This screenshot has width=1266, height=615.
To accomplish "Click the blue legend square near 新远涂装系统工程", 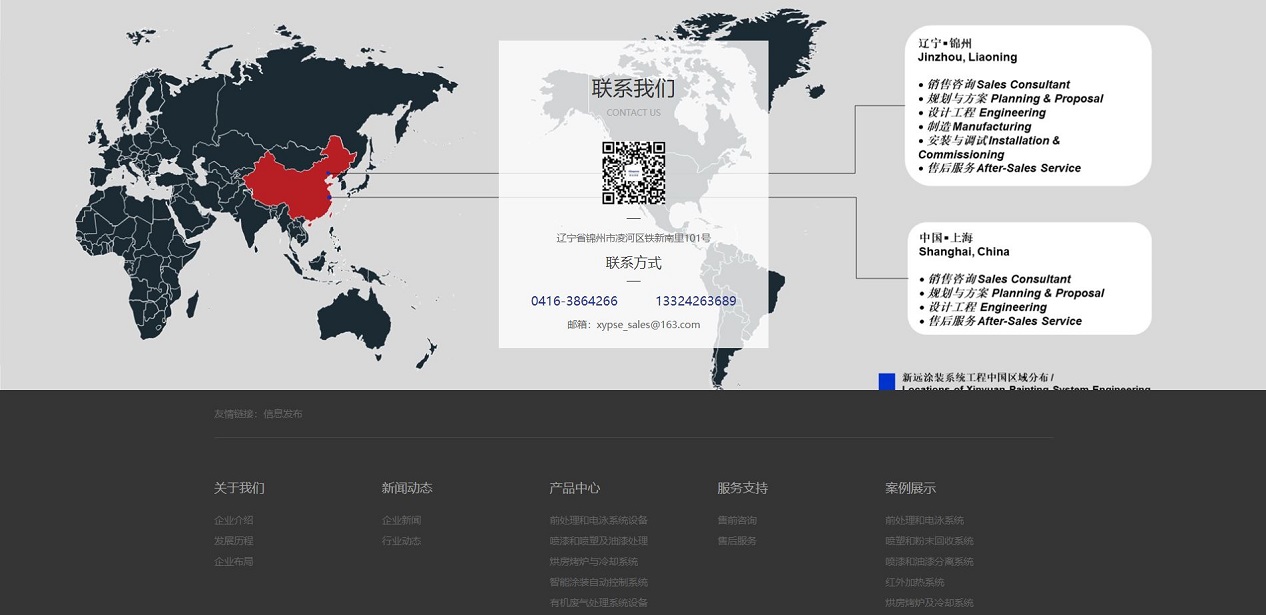I will point(887,381).
